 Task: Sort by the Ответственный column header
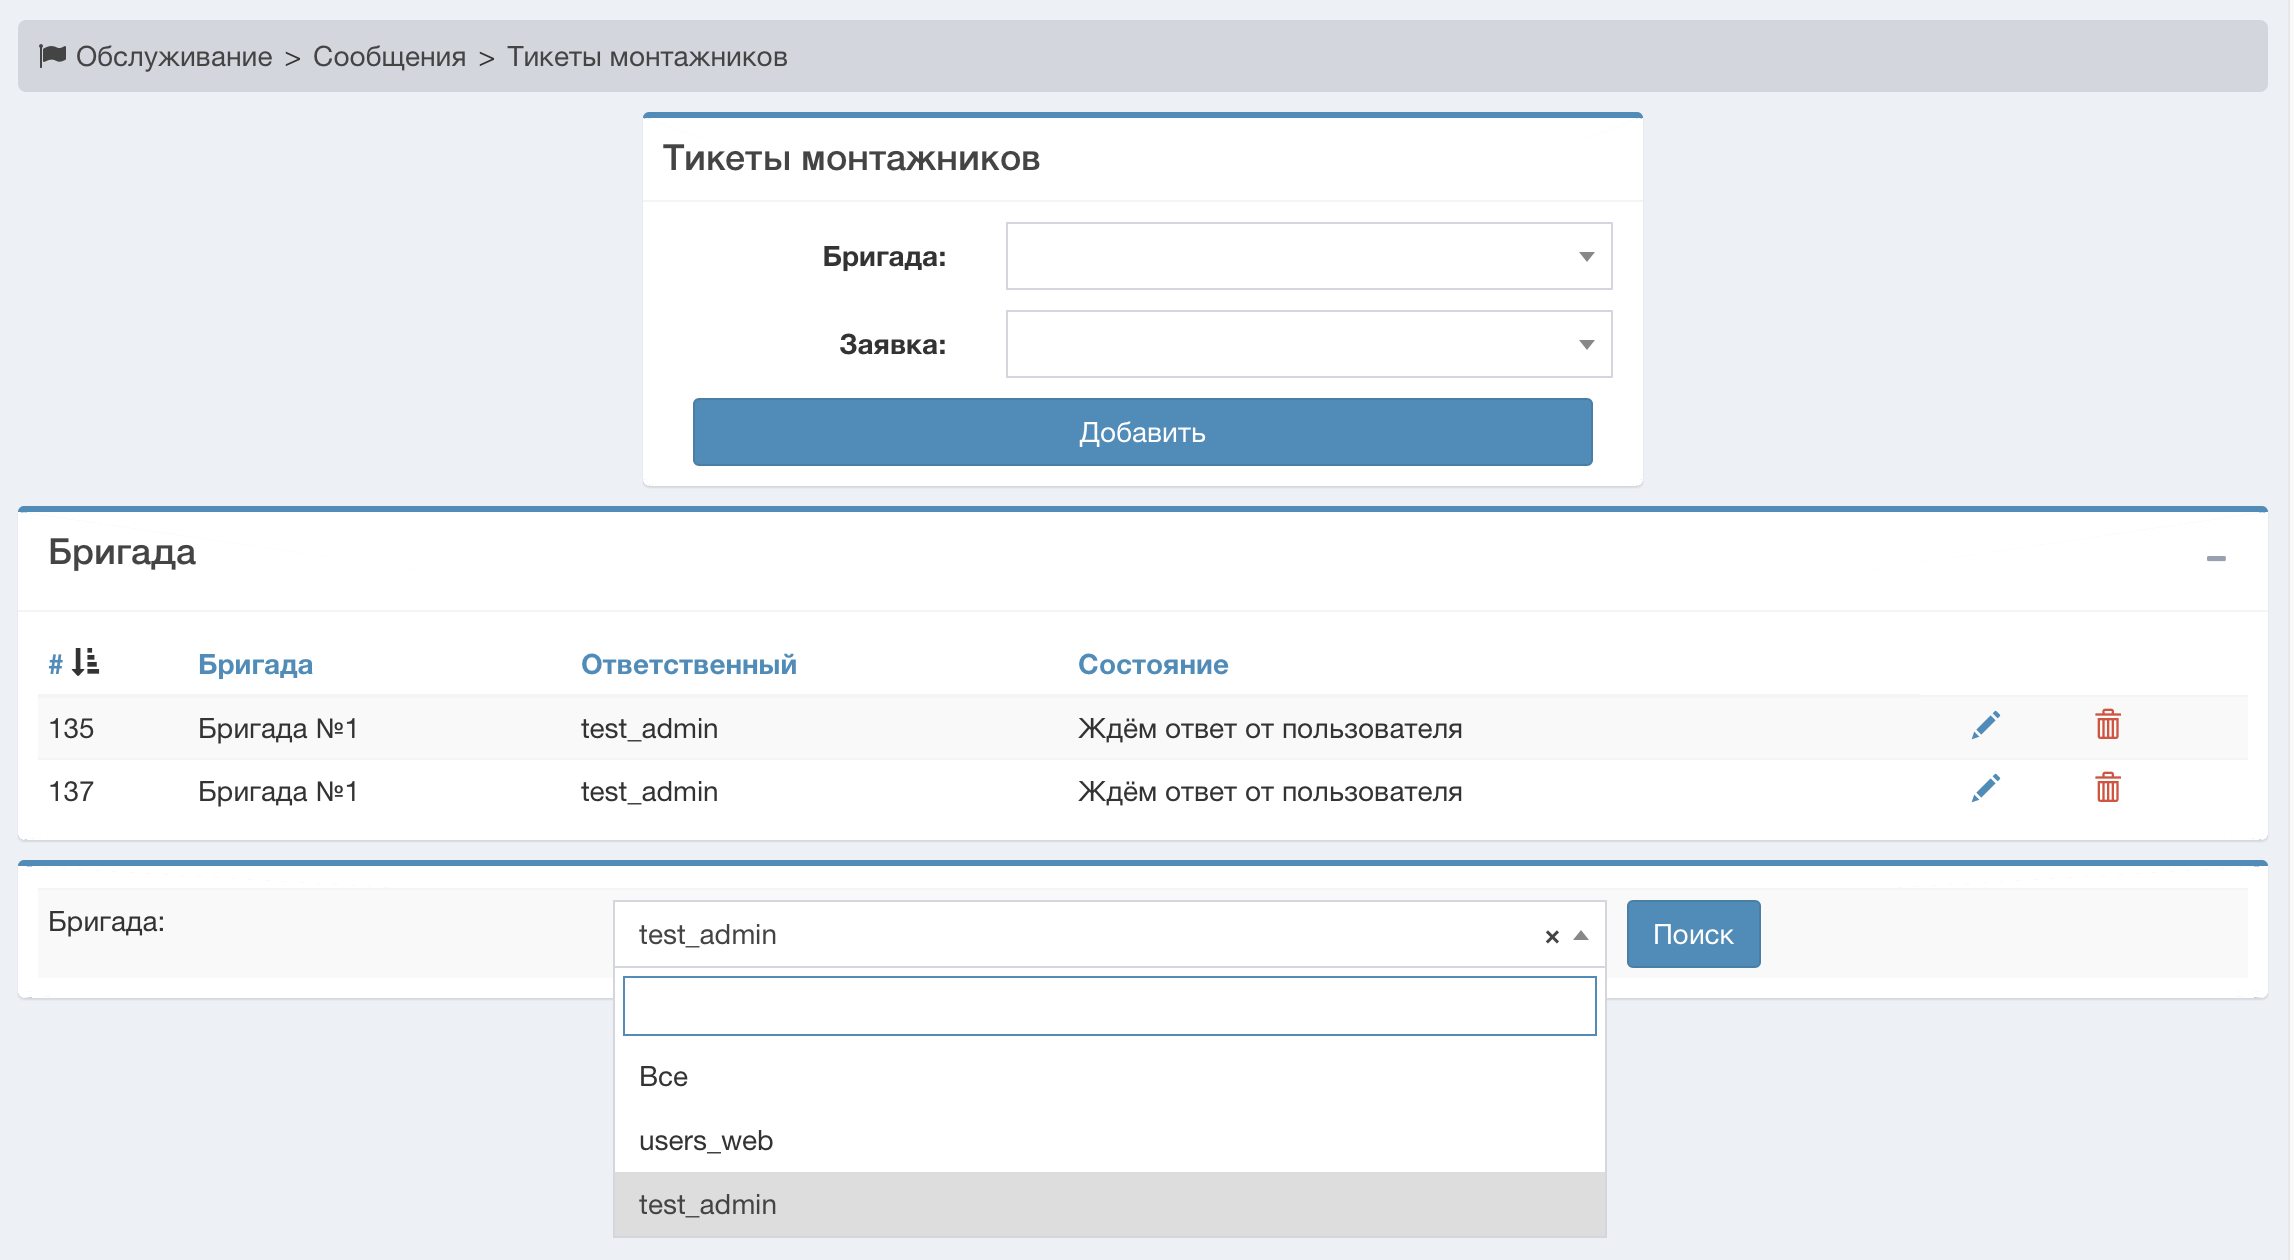point(688,665)
